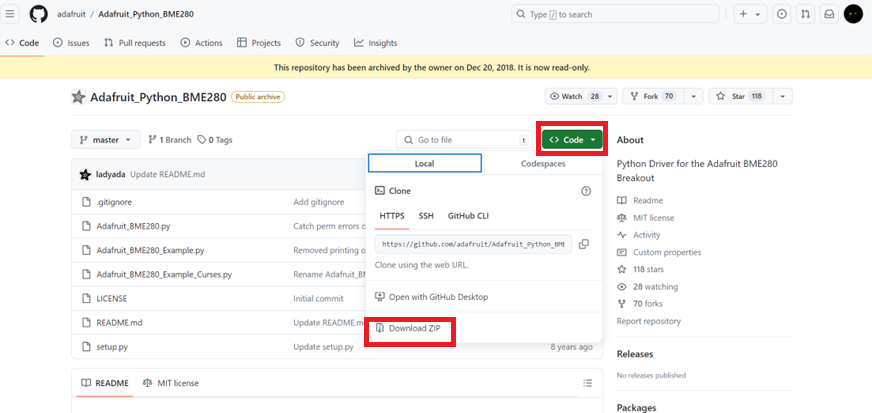Select the README tab
The height and width of the screenshot is (413, 872).
tap(105, 383)
